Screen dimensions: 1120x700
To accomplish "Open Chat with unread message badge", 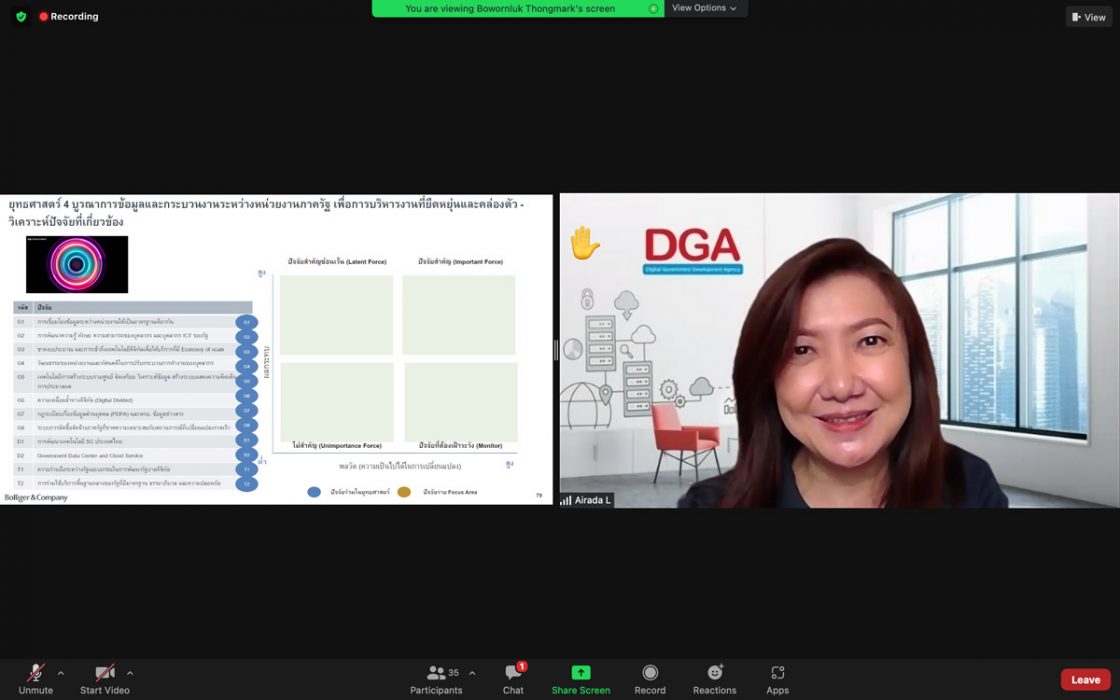I will pos(514,679).
